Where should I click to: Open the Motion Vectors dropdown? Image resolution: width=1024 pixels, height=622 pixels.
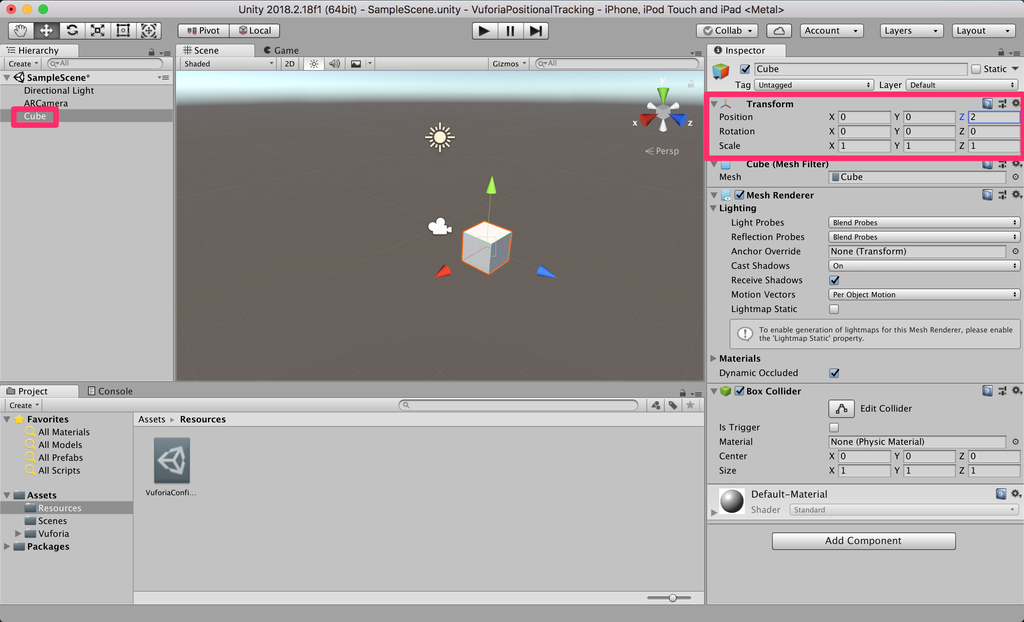[x=923, y=295]
